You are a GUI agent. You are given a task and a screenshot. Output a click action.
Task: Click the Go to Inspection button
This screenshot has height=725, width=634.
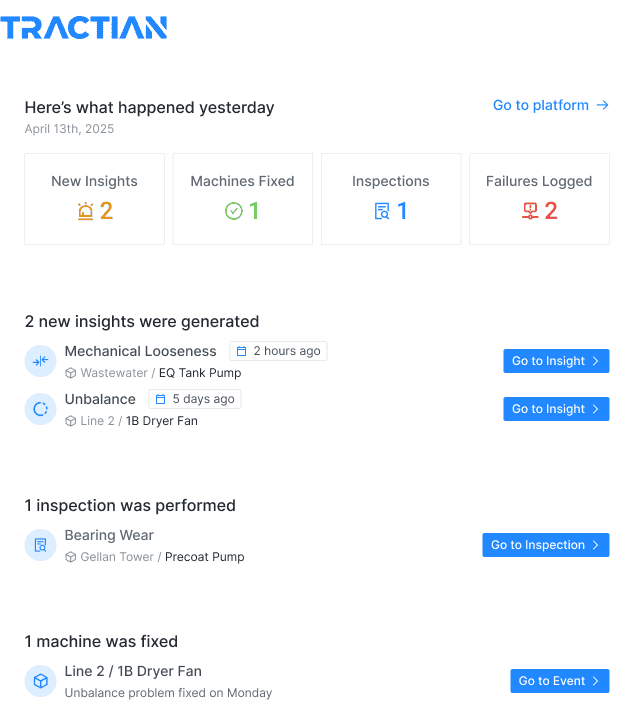(x=546, y=545)
